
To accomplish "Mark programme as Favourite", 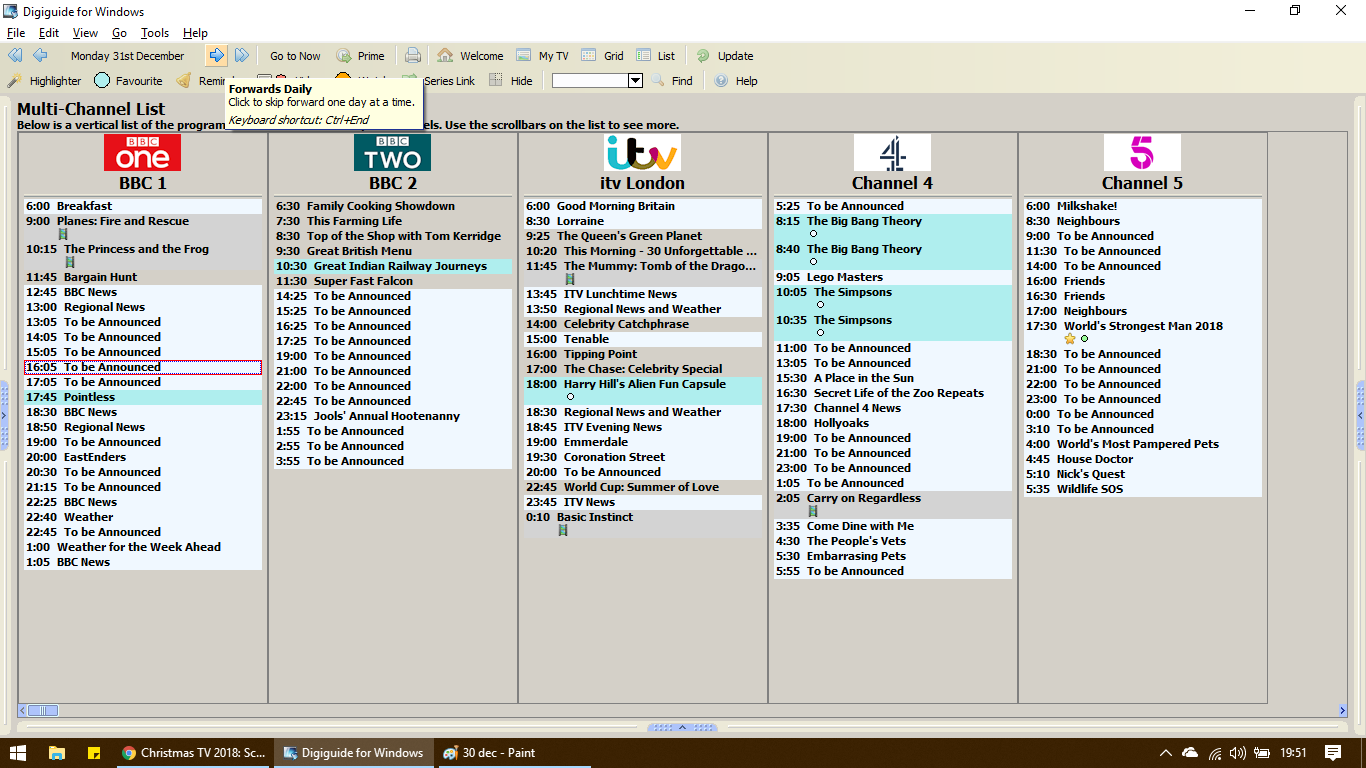I will [128, 81].
